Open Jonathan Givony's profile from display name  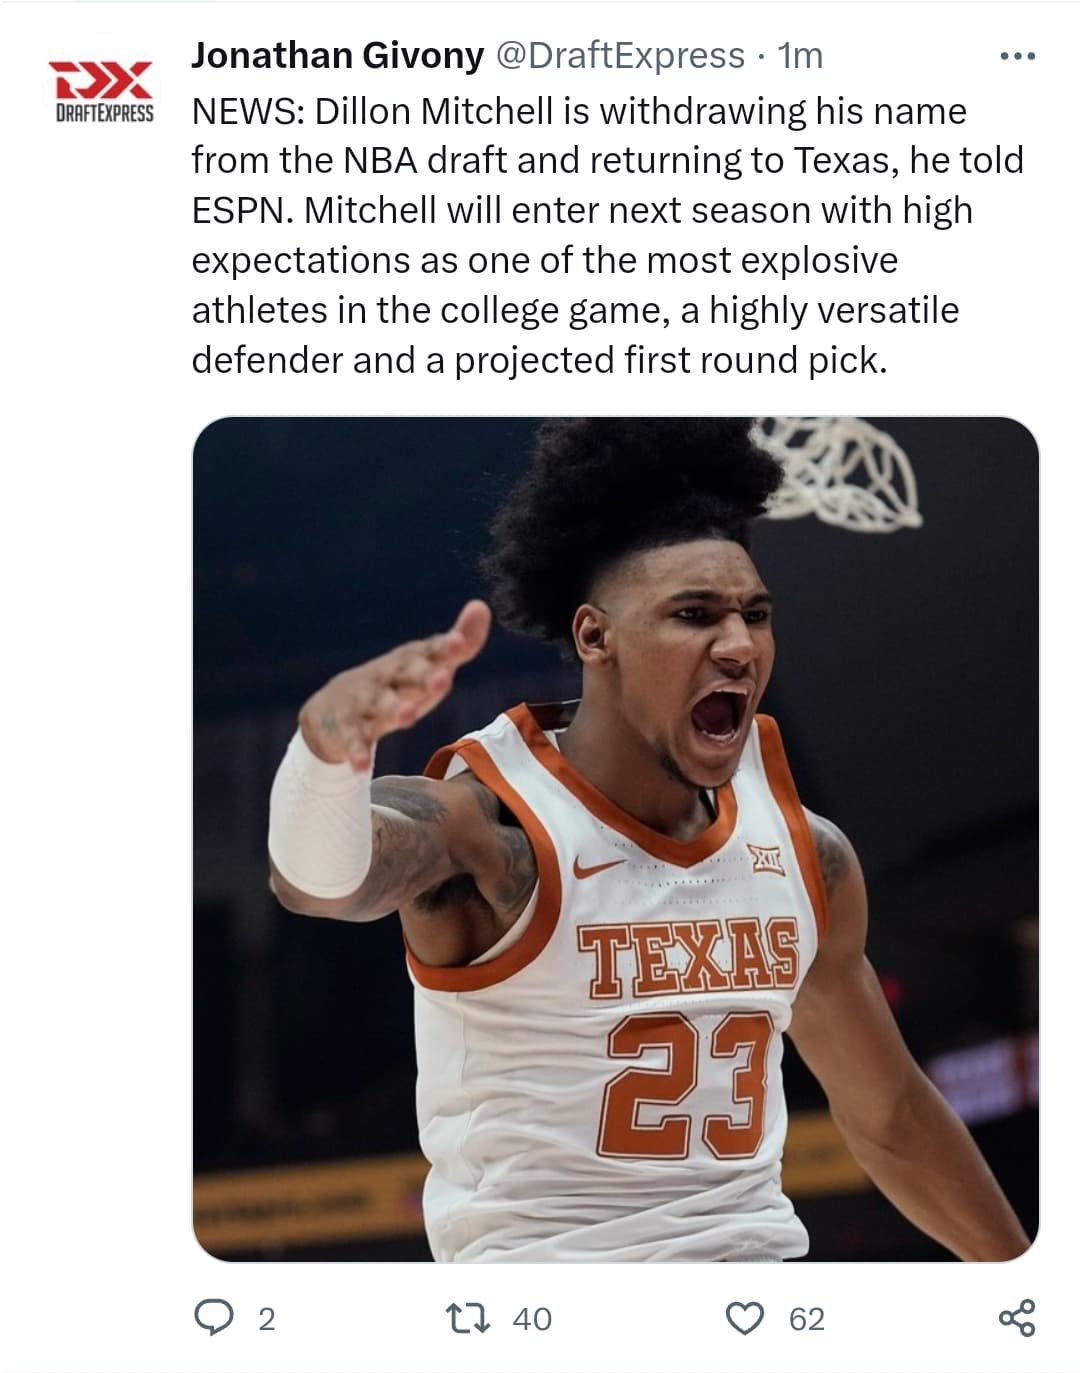point(337,56)
